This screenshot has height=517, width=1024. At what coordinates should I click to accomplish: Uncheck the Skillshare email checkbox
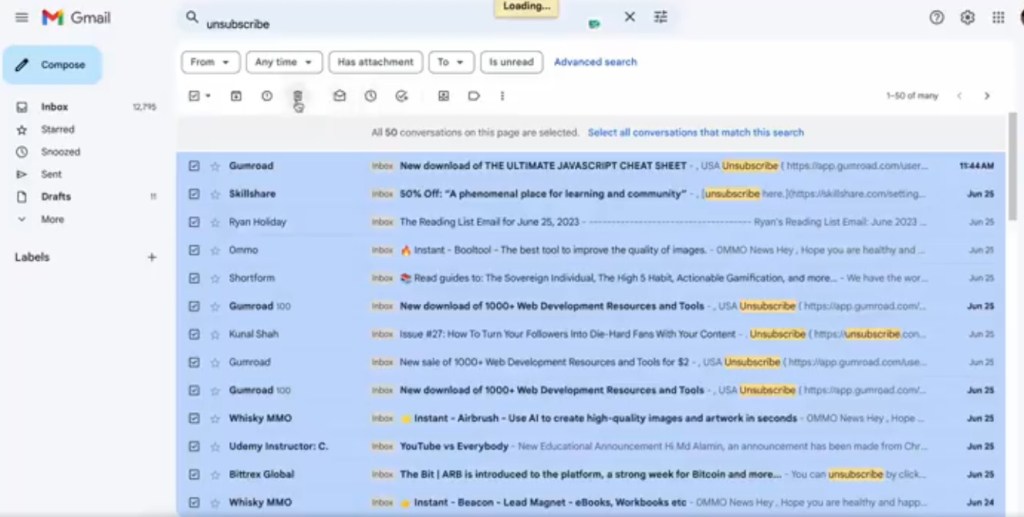tap(194, 194)
